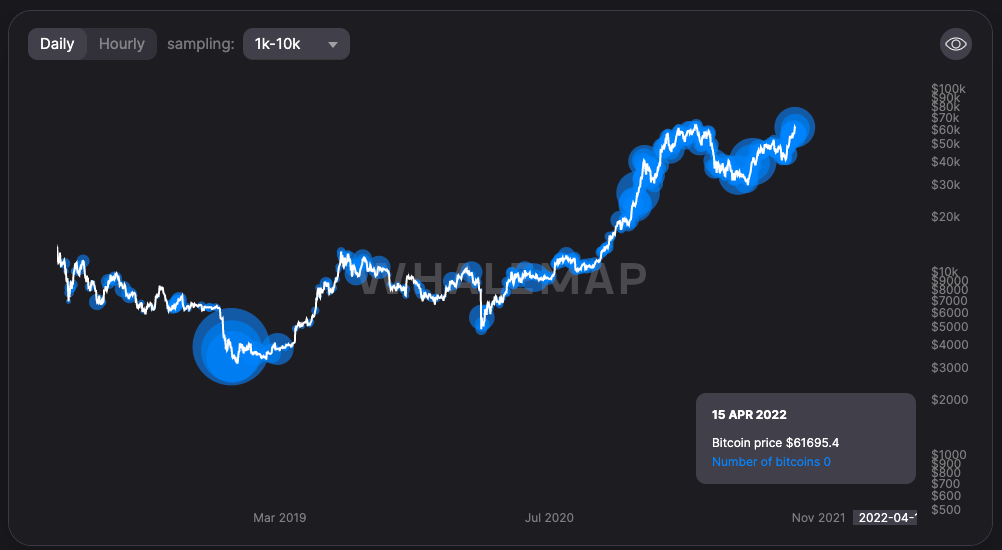
Task: Click the Jul 2020 axis label
Action: [x=549, y=518]
